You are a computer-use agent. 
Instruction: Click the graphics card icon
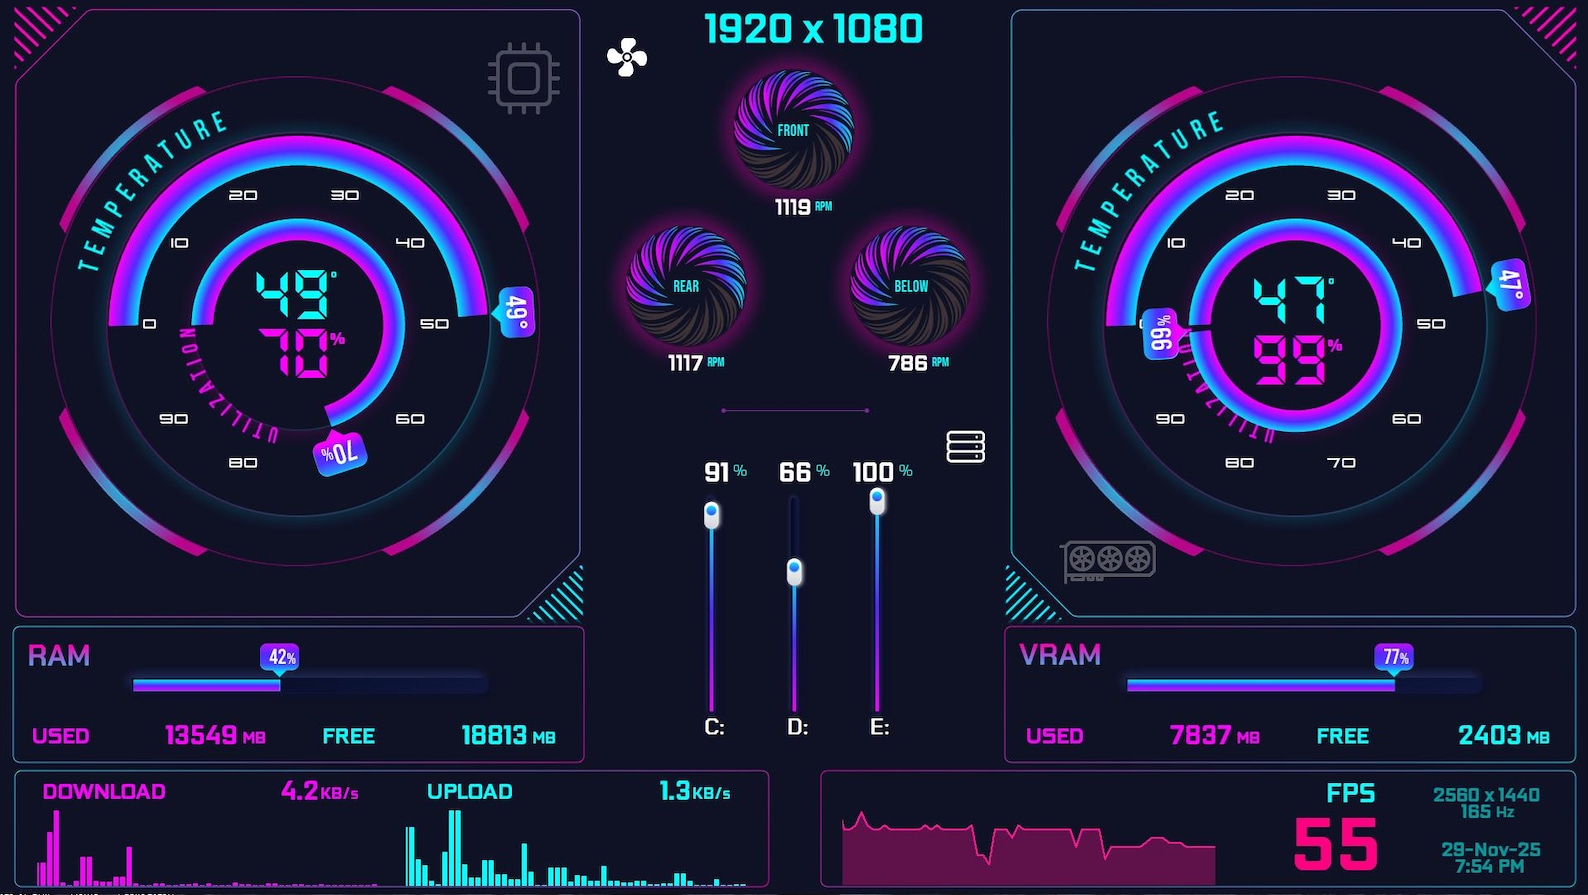coord(1109,560)
